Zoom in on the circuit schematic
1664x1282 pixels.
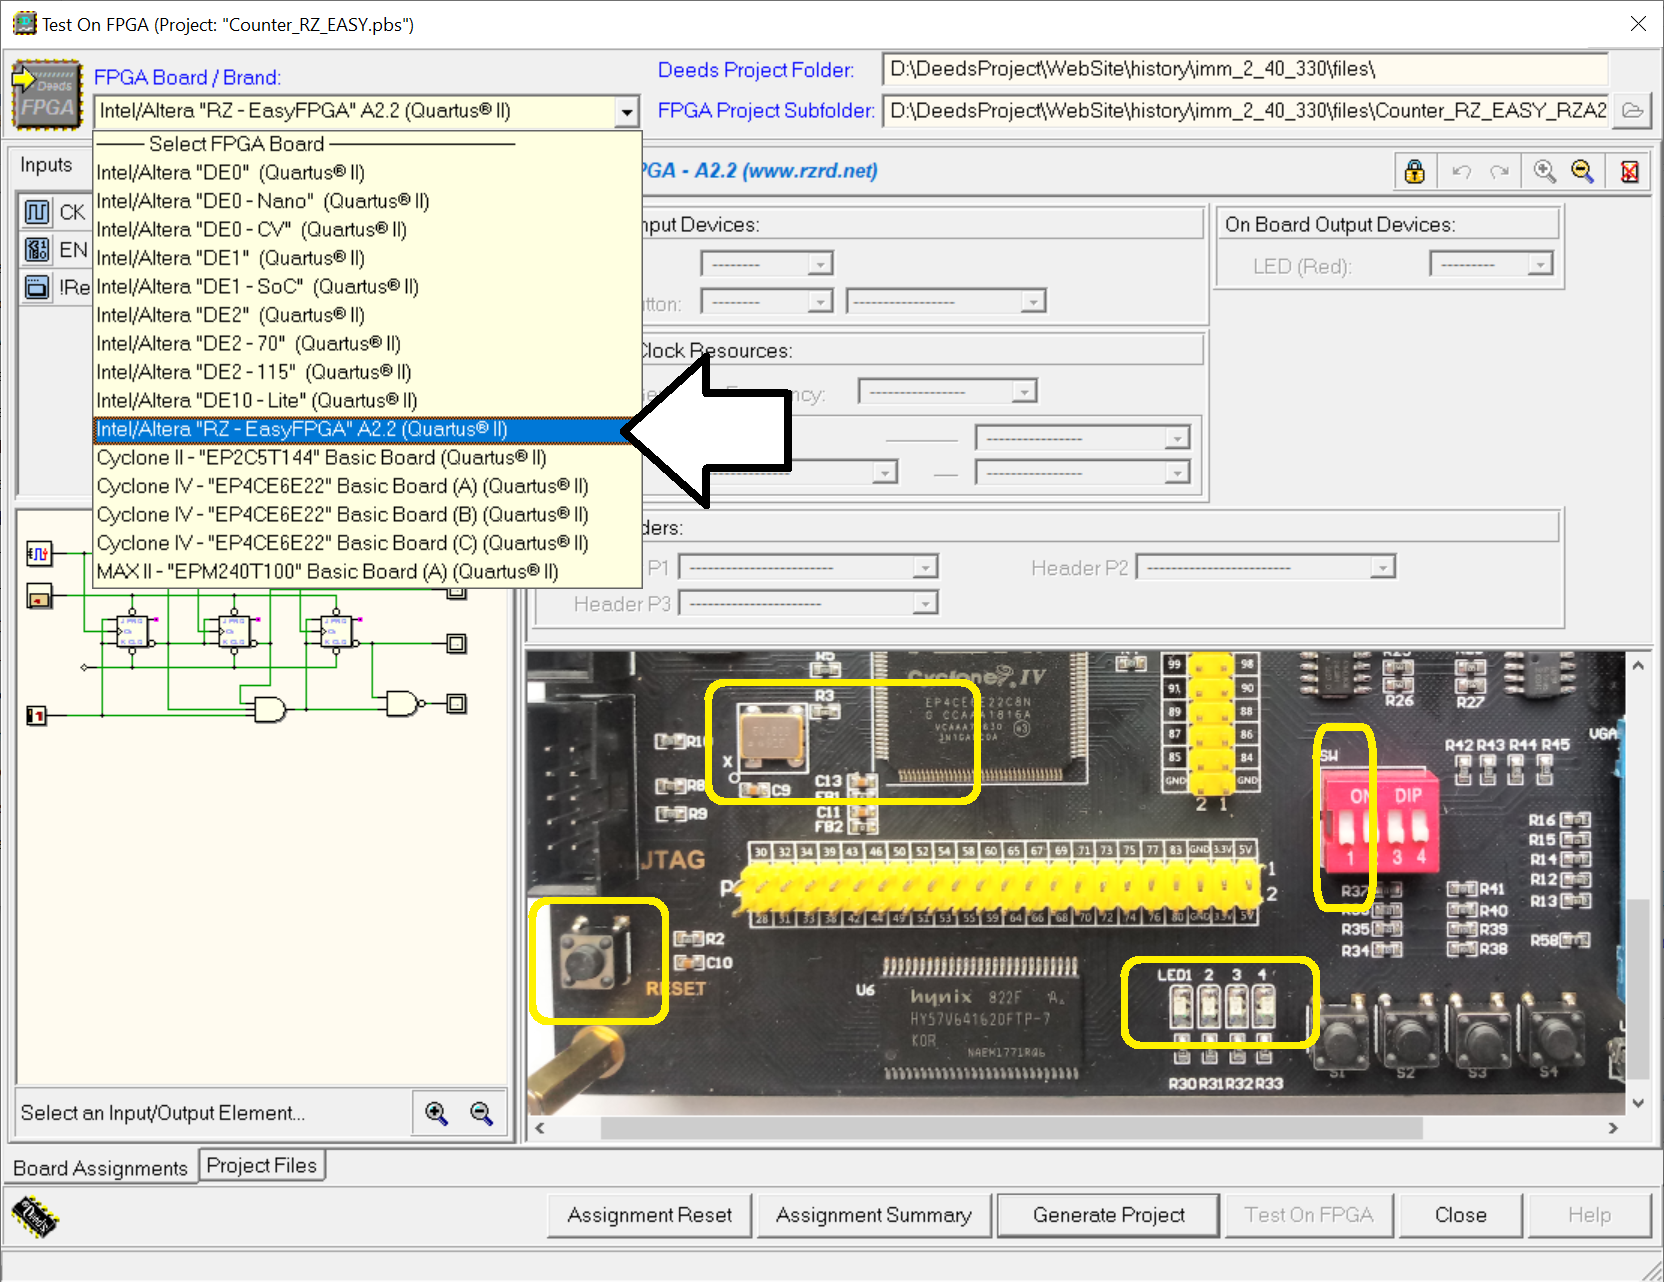click(436, 1113)
